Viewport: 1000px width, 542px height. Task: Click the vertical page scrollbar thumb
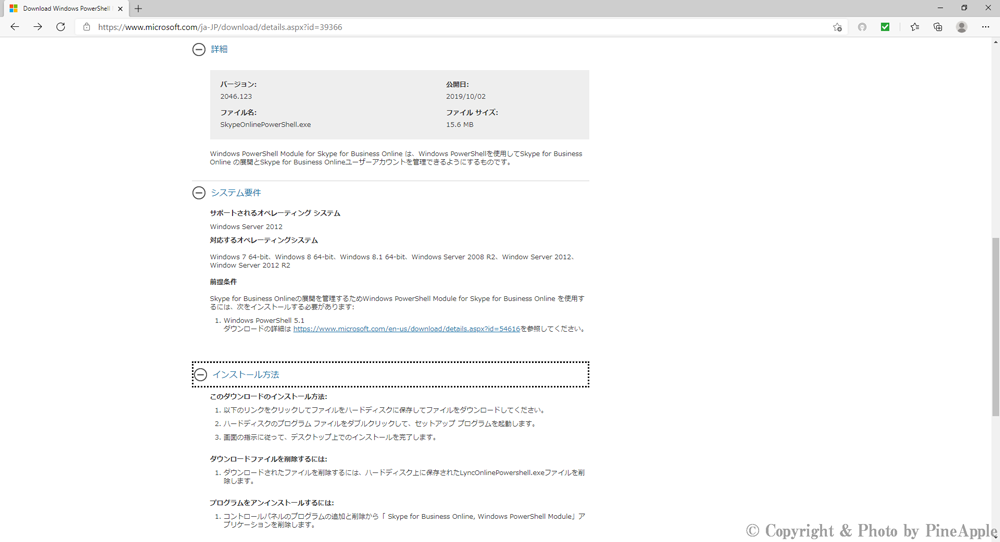pyautogui.click(x=995, y=326)
